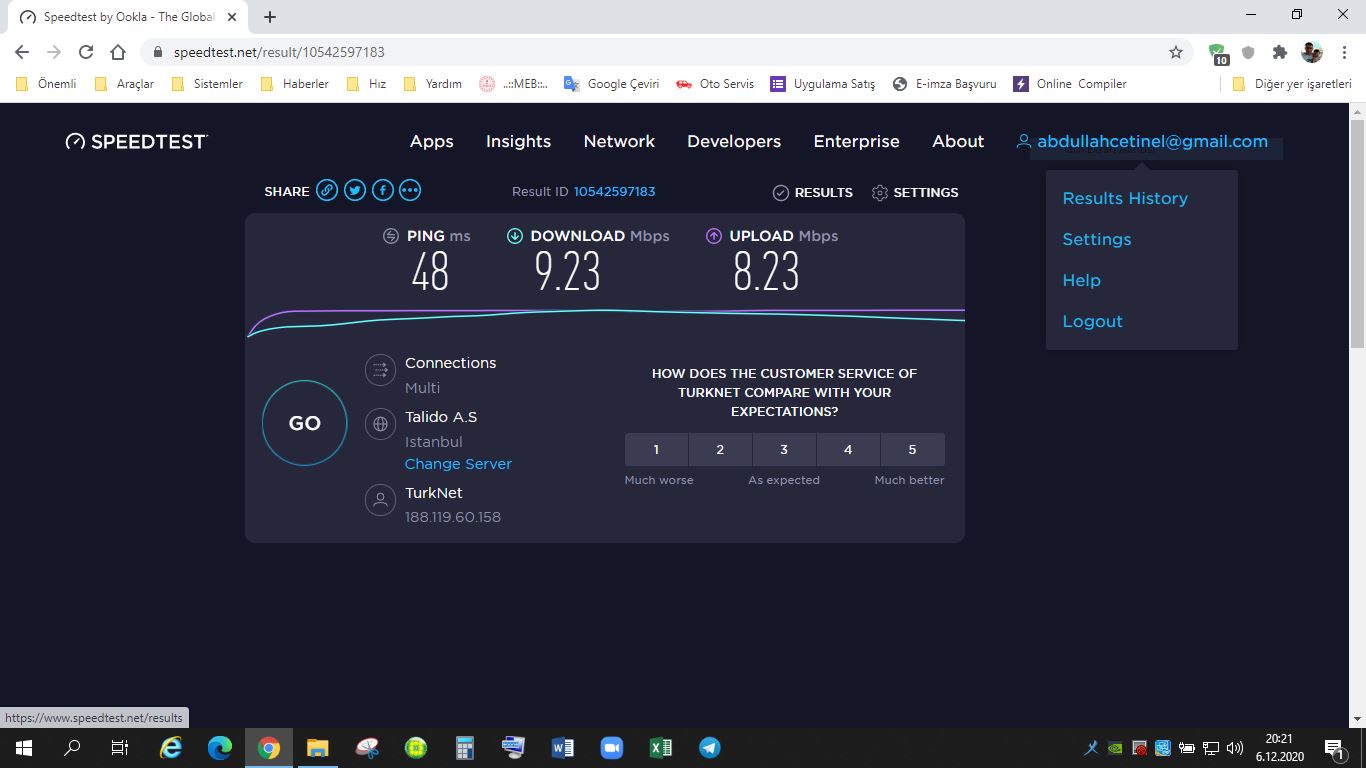Open the Sistemler bookmarks folder
The height and width of the screenshot is (768, 1366).
click(207, 84)
